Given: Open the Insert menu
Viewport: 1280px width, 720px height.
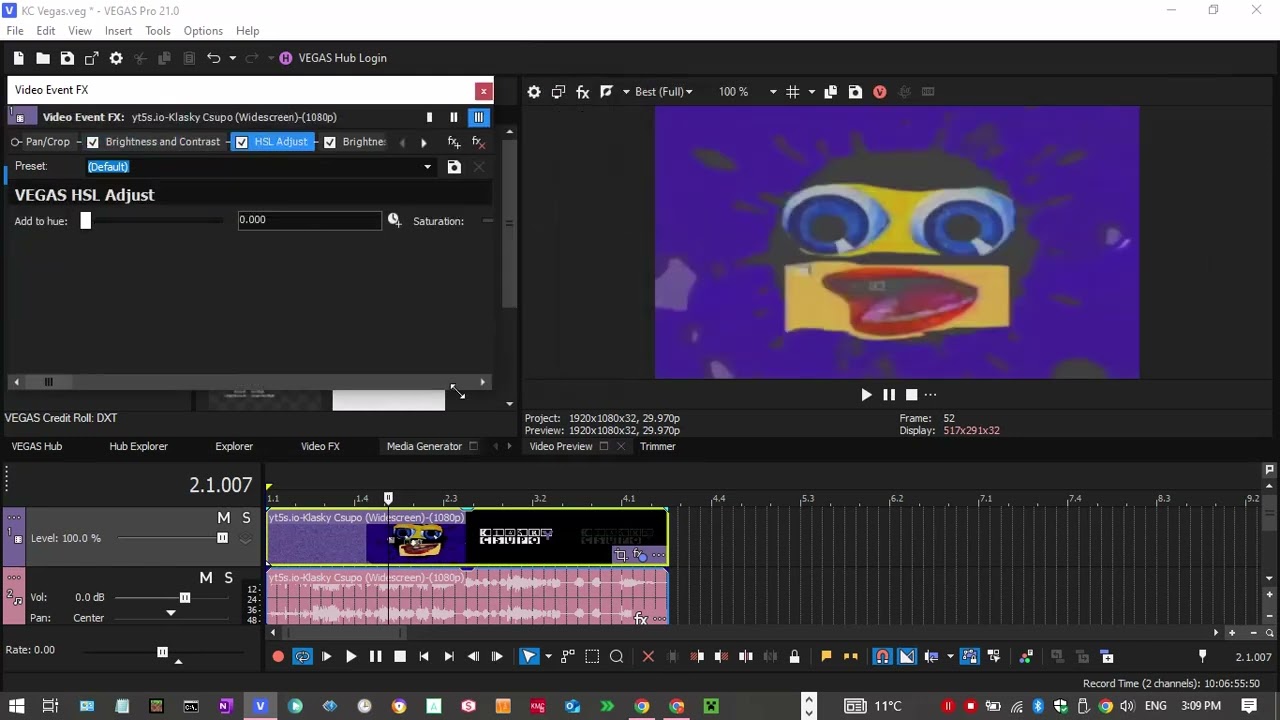Looking at the screenshot, I should [118, 31].
